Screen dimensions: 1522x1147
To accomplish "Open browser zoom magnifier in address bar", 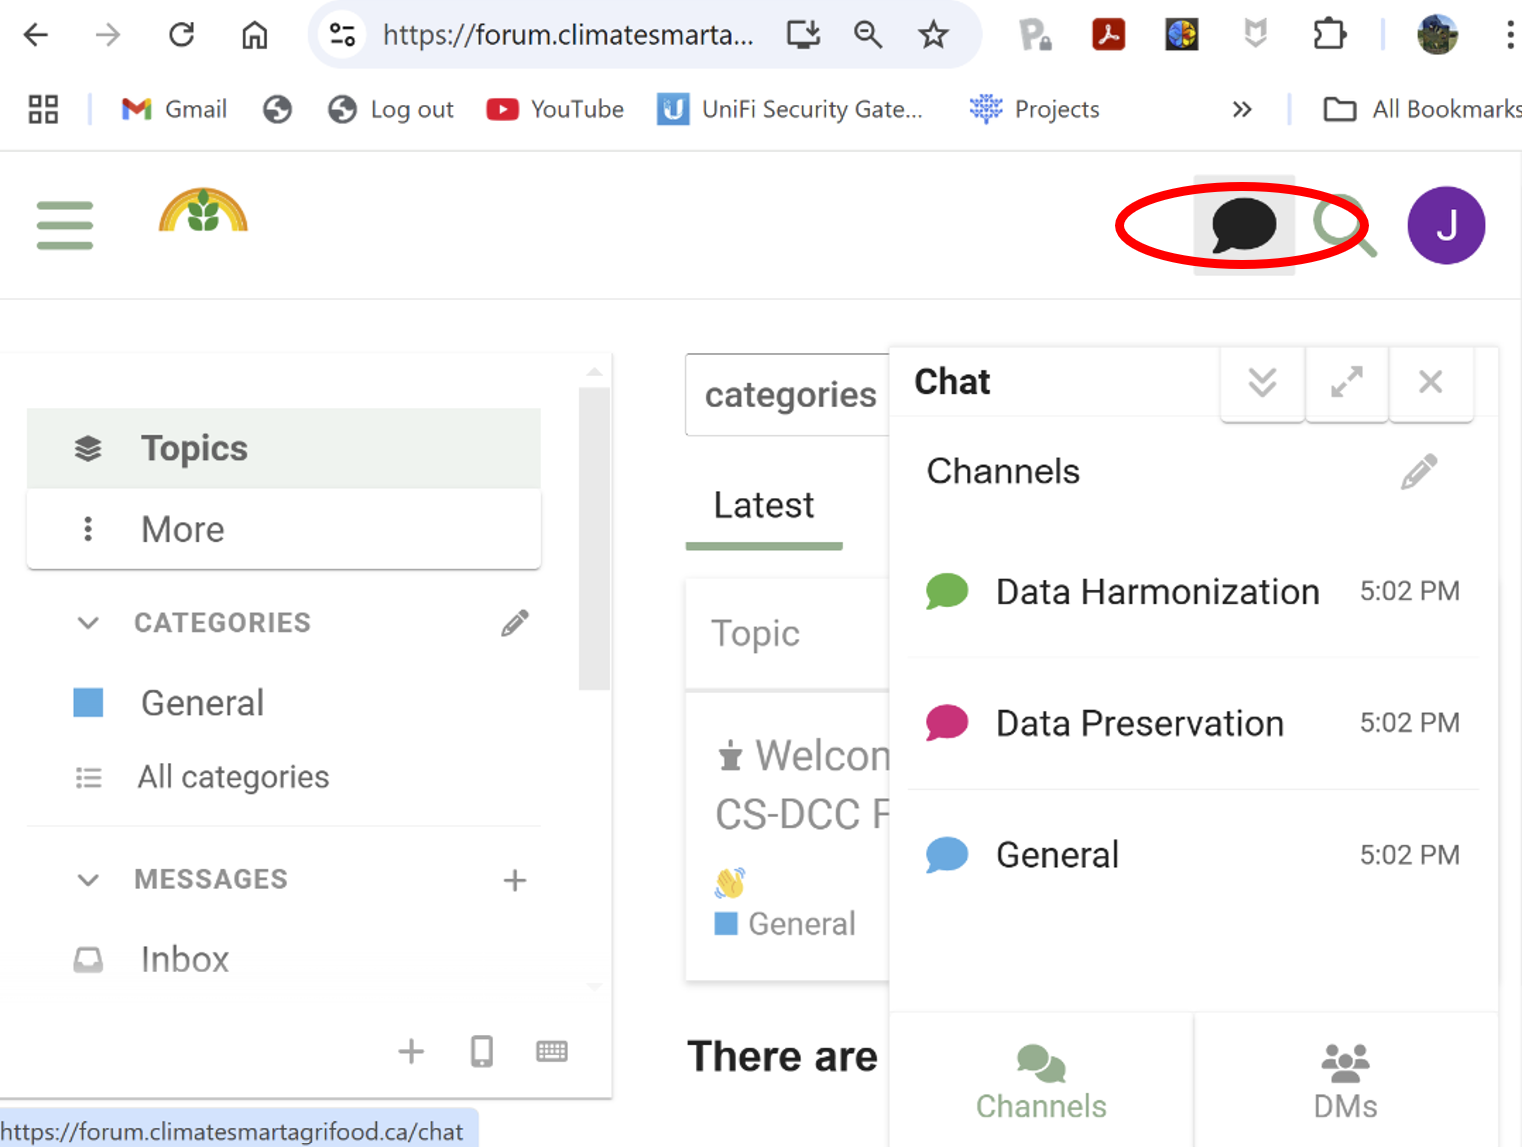I will (868, 35).
